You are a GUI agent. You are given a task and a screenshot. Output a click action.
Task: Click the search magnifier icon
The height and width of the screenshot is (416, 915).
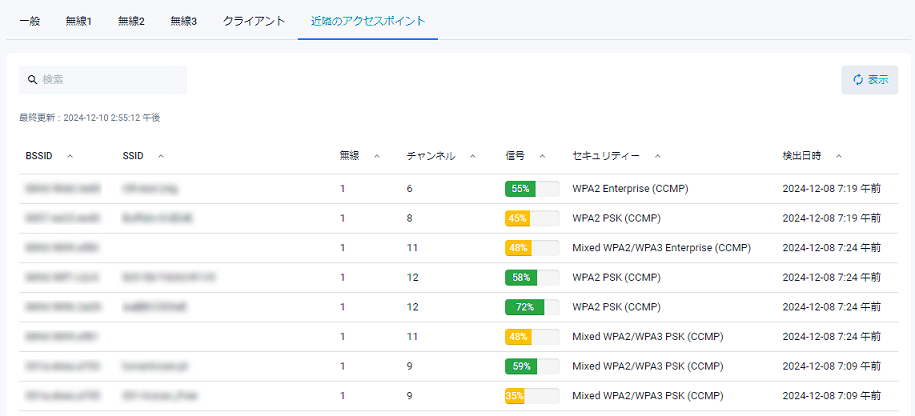[33, 80]
